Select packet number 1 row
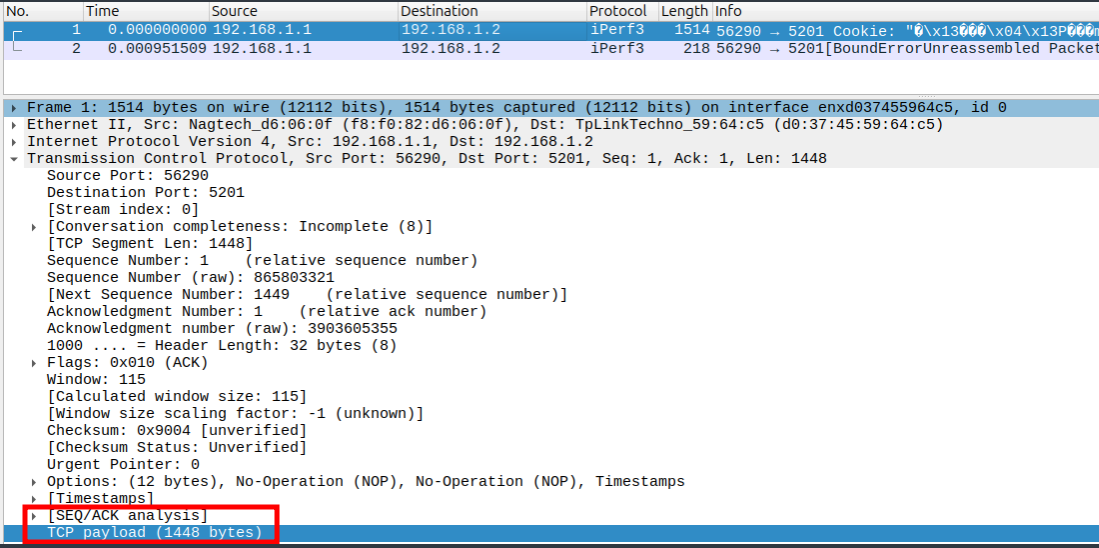1099x548 pixels. [x=400, y=30]
